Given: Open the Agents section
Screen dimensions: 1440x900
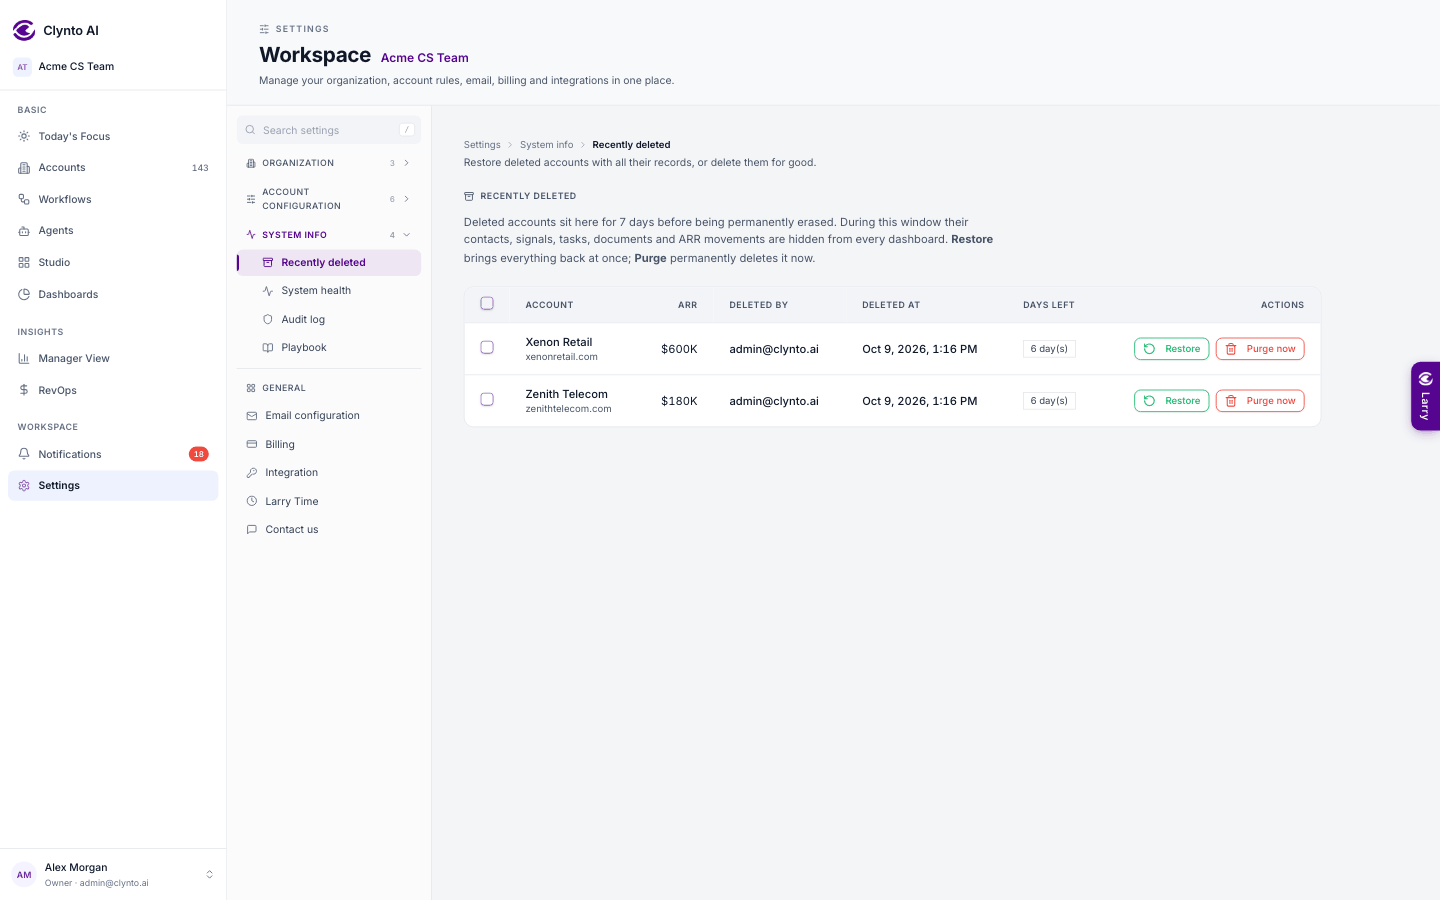Looking at the screenshot, I should click(113, 230).
